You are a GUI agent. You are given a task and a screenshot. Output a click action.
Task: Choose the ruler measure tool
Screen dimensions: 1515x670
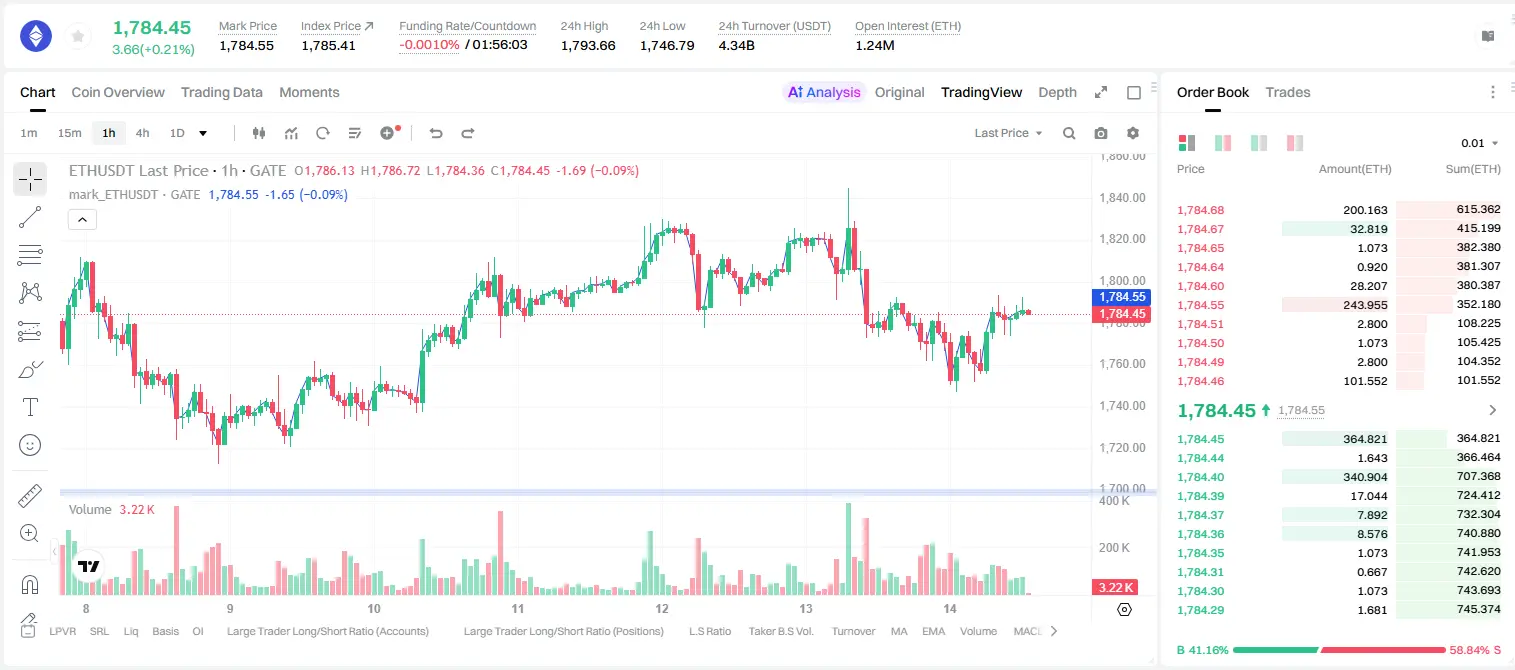click(30, 496)
